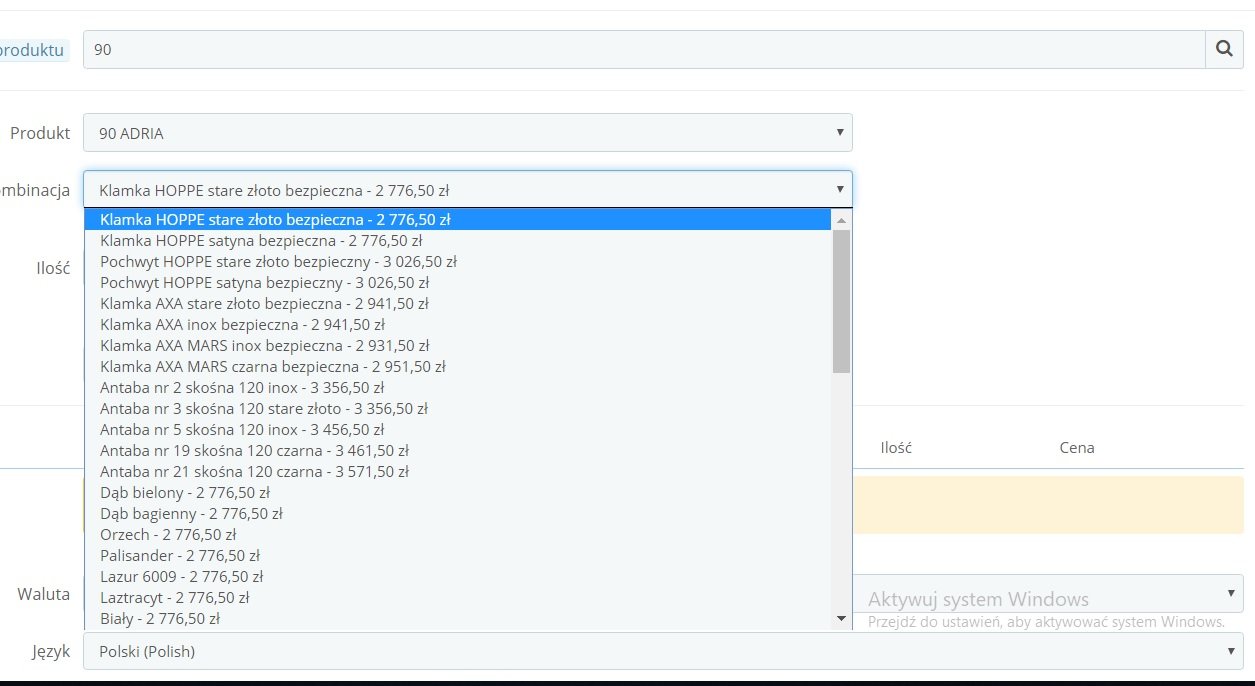The height and width of the screenshot is (686, 1255).
Task: Select Klamka HOPPE stare złoto bezpieczna option
Action: click(x=458, y=219)
